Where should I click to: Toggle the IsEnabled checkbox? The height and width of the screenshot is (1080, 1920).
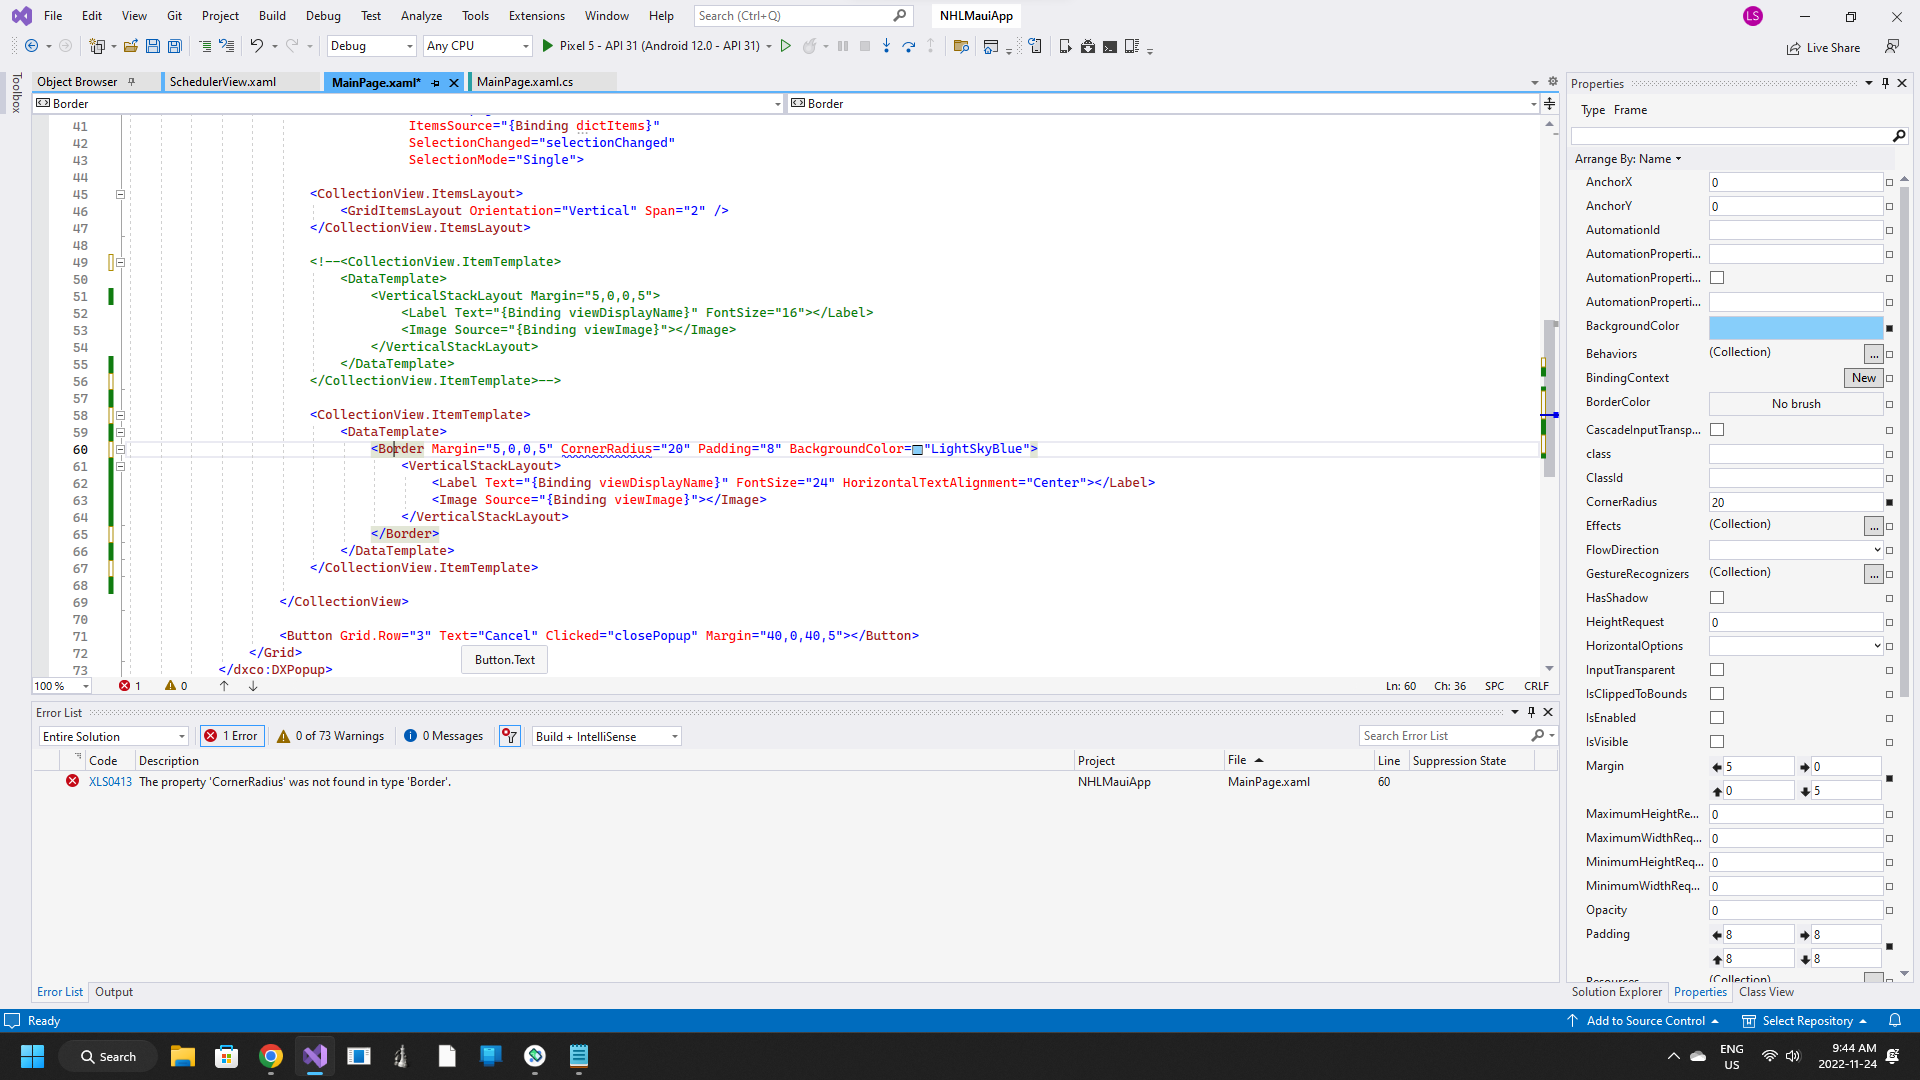(x=1717, y=718)
